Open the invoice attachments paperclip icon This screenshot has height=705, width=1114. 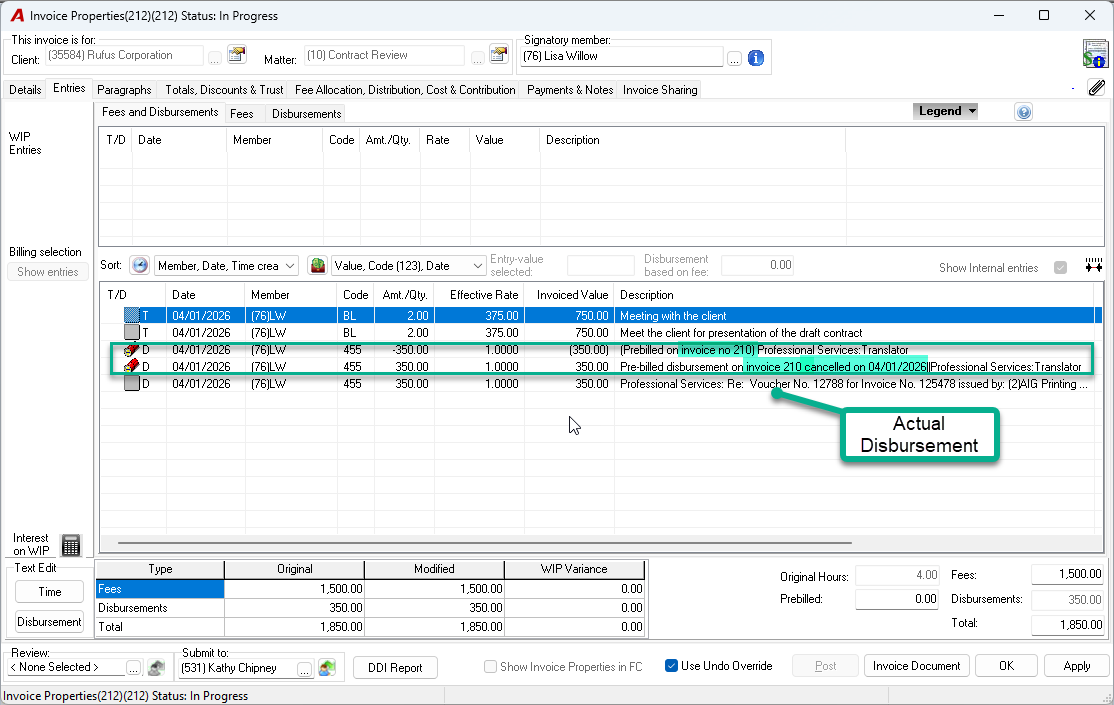pos(1096,87)
